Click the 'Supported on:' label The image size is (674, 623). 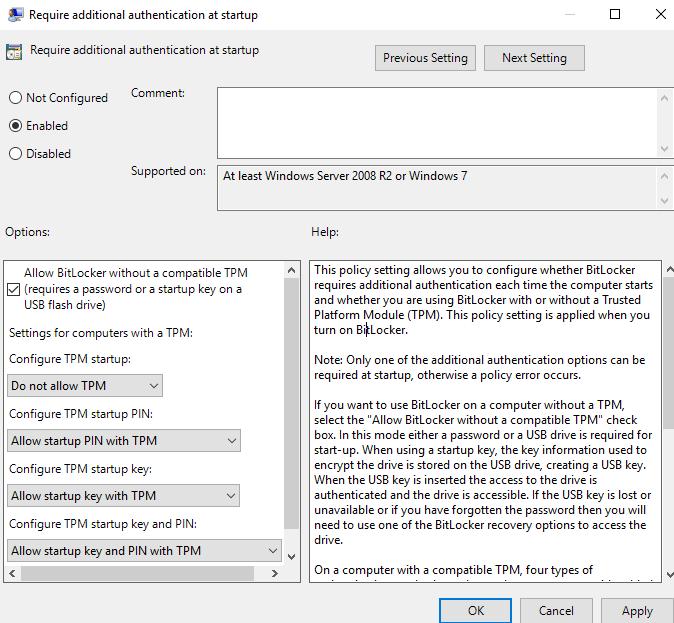pos(168,171)
